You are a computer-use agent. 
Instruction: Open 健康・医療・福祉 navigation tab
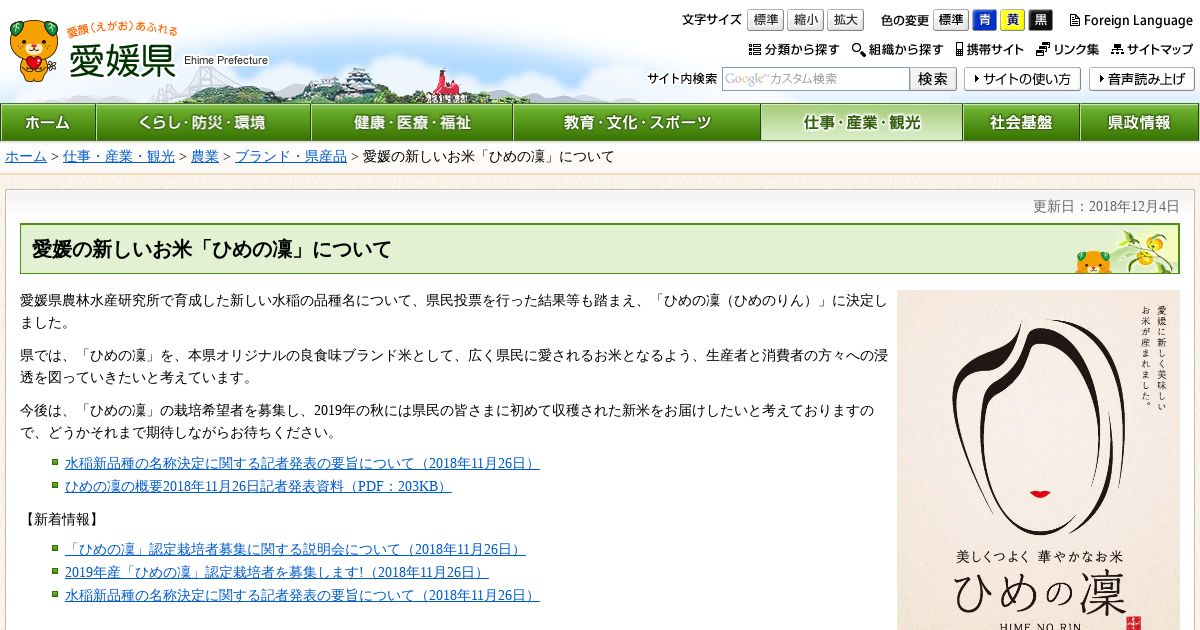[x=412, y=122]
